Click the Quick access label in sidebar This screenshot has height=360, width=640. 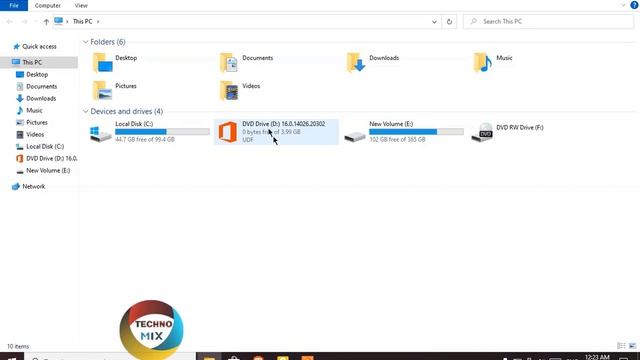coord(39,47)
